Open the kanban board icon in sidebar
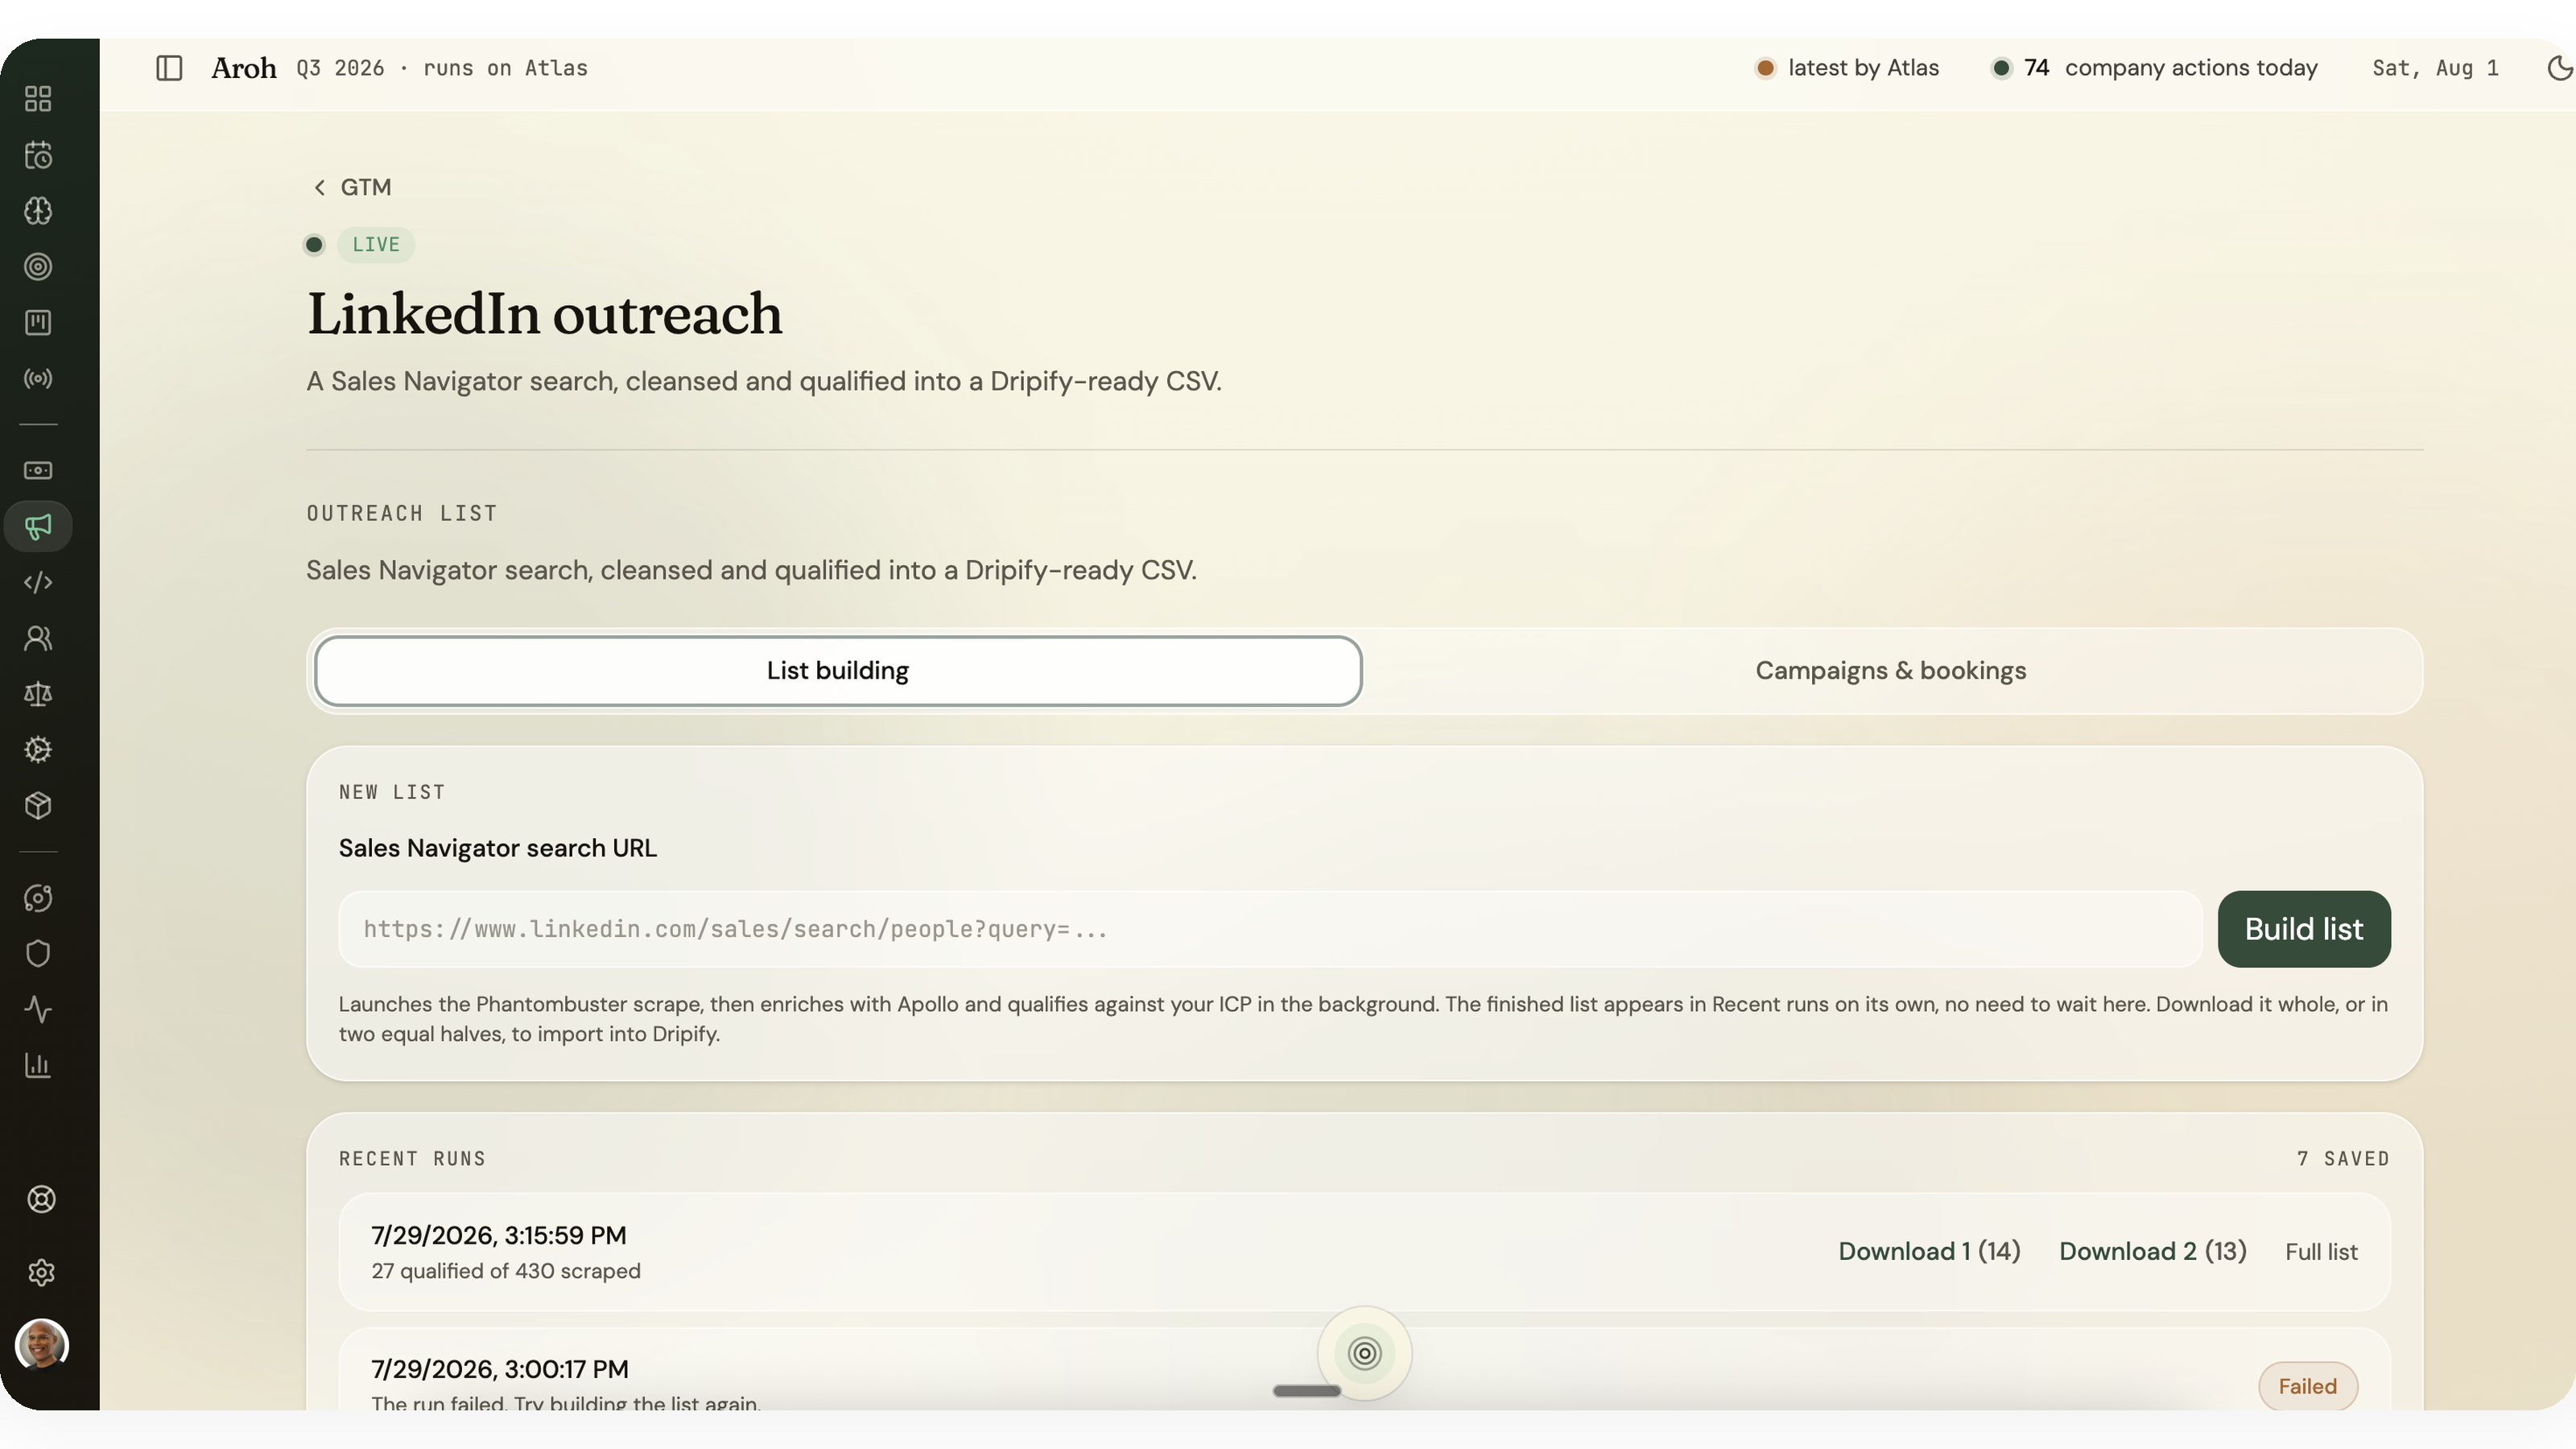This screenshot has height=1449, width=2576. coord(38,322)
